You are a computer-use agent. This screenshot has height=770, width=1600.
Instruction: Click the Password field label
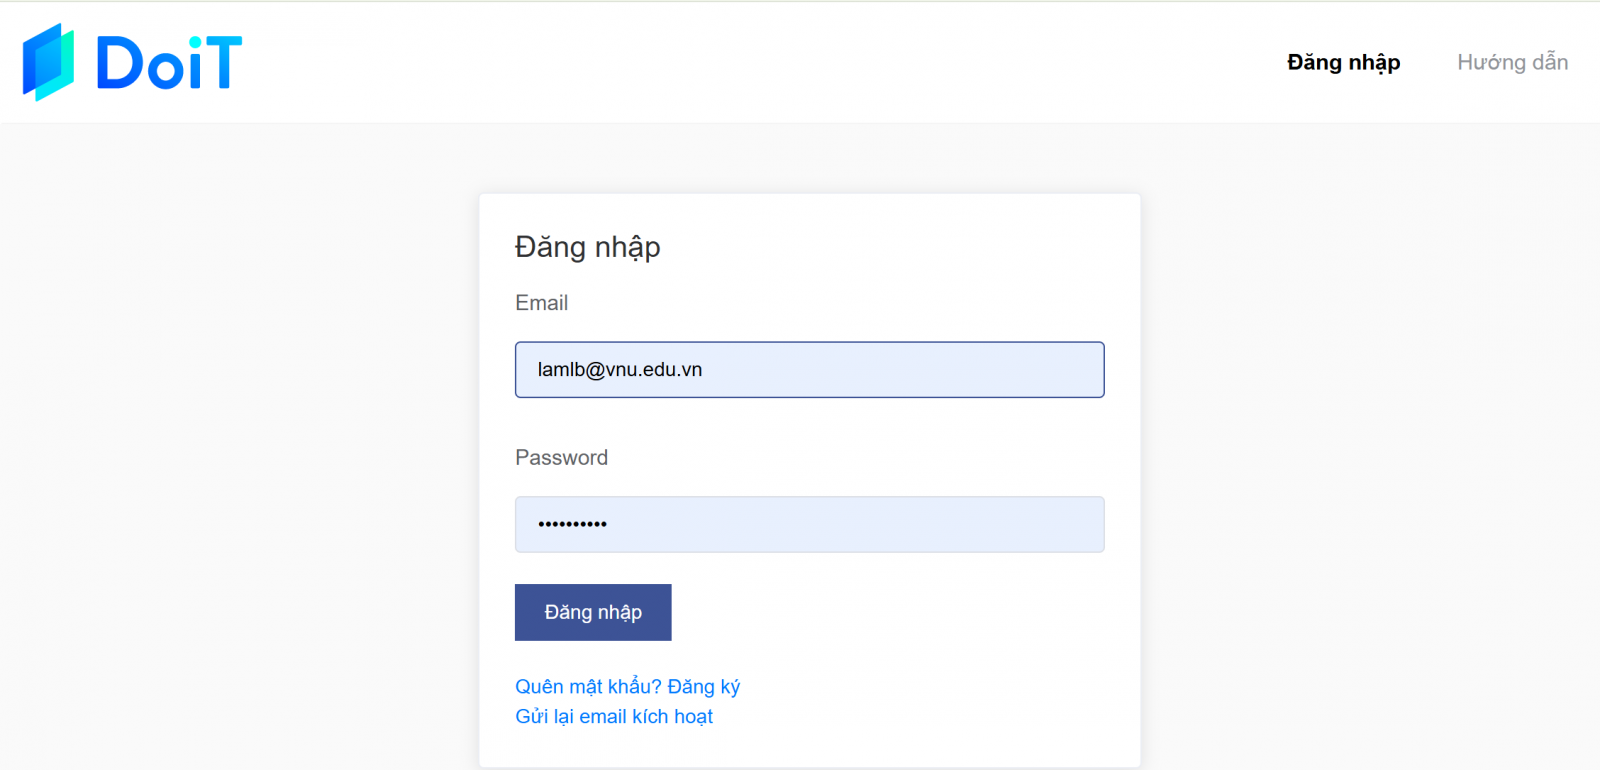[561, 457]
